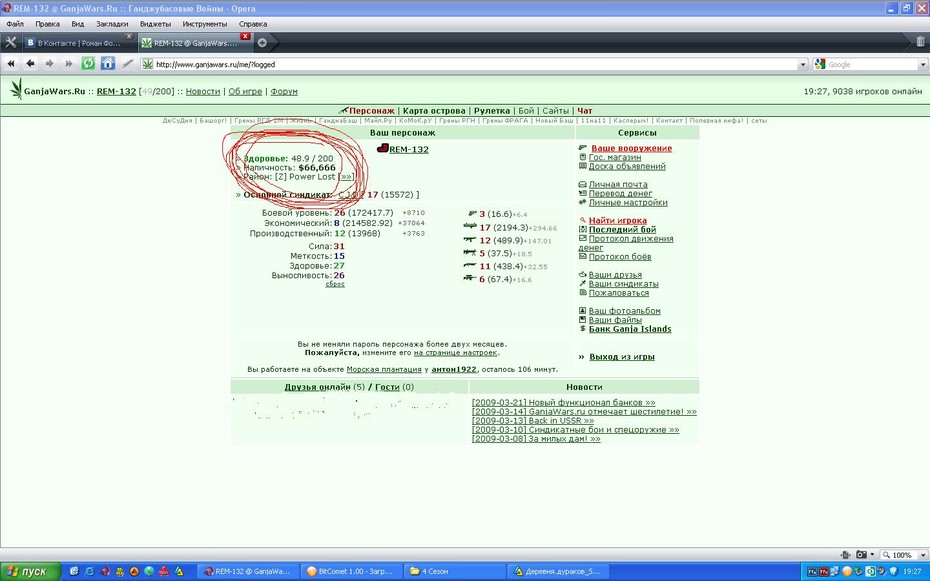Open 'Гос. магазин' link
Image resolution: width=930 pixels, height=581 pixels.
pyautogui.click(x=615, y=157)
